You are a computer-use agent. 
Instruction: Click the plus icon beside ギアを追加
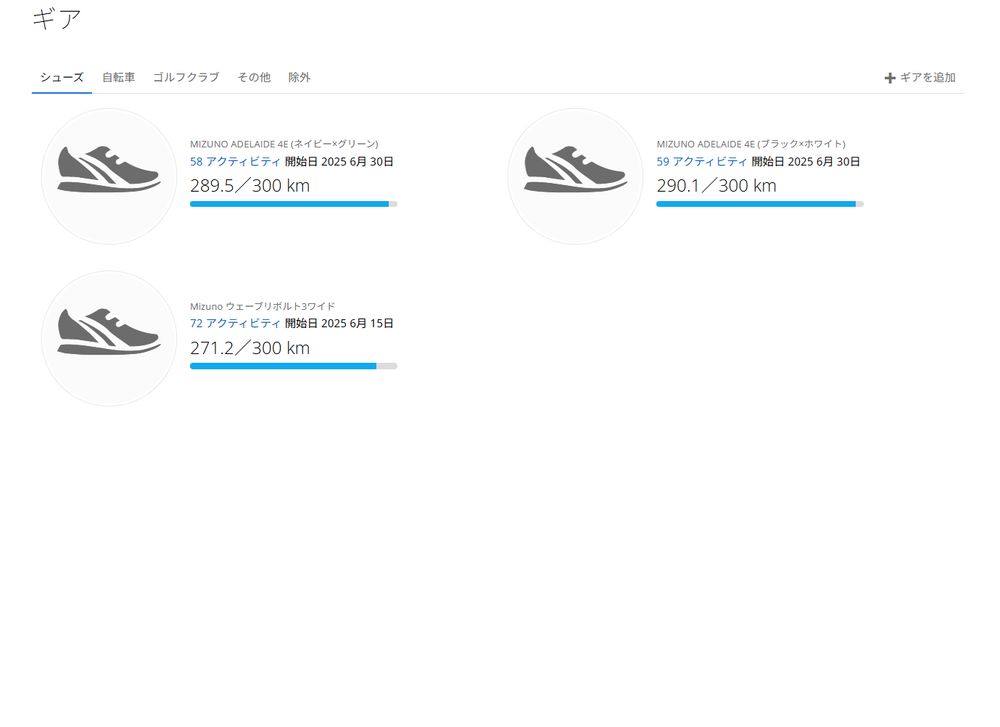[x=890, y=78]
